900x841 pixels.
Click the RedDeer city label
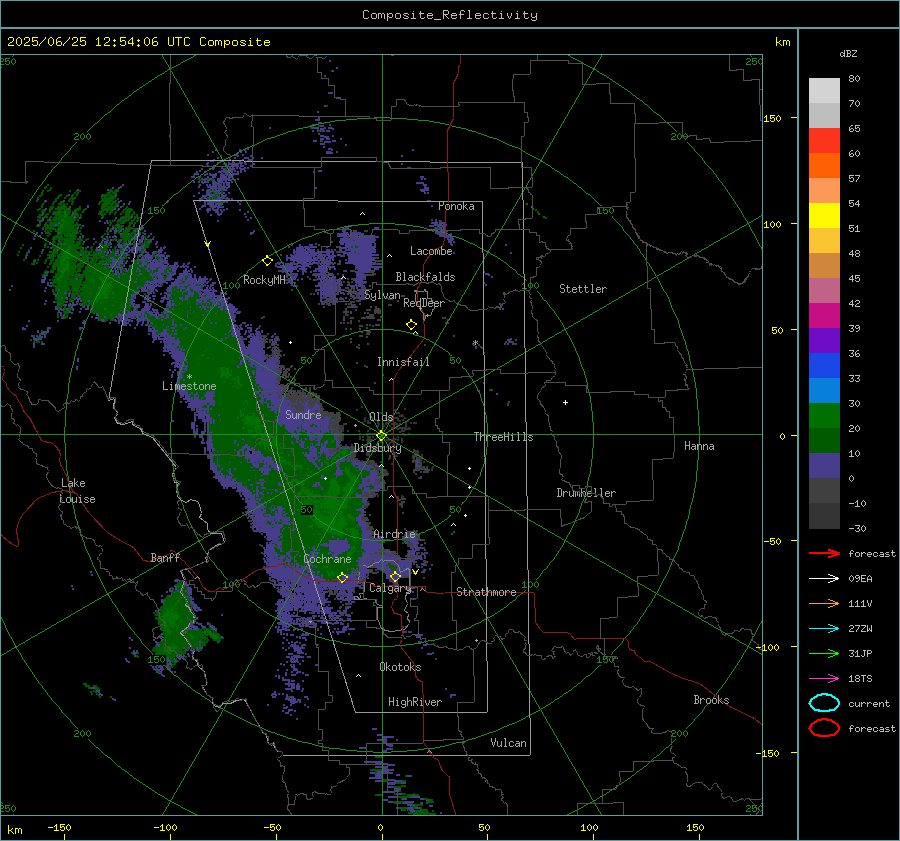[x=424, y=303]
